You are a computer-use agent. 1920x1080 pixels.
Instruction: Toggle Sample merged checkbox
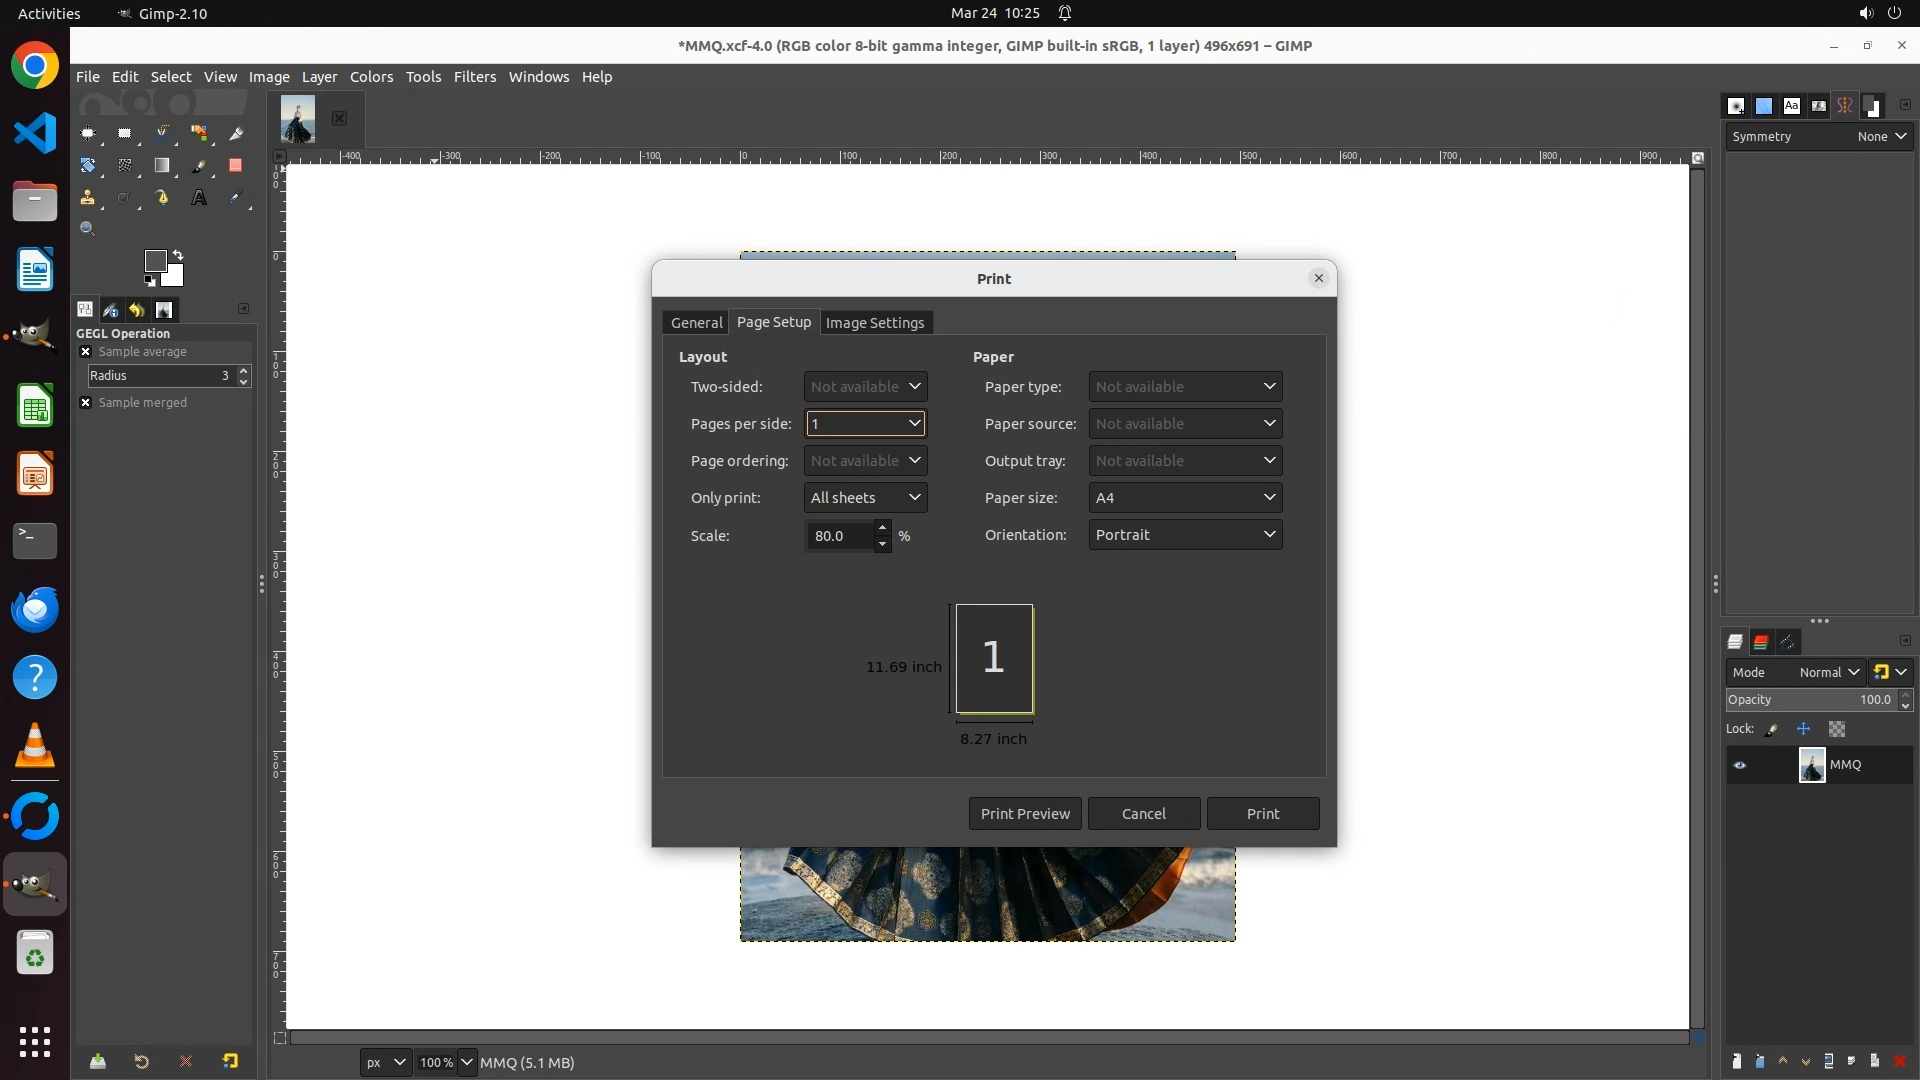[86, 403]
